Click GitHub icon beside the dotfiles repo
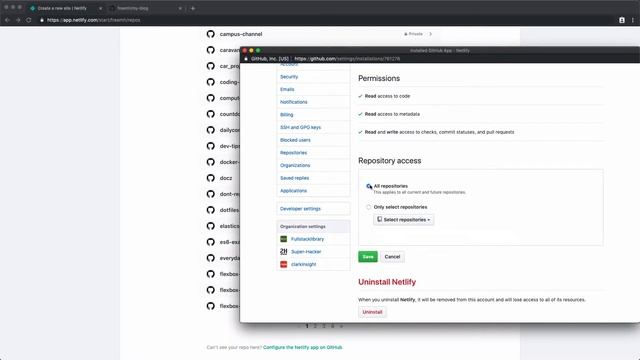The image size is (640, 360). pos(211,210)
